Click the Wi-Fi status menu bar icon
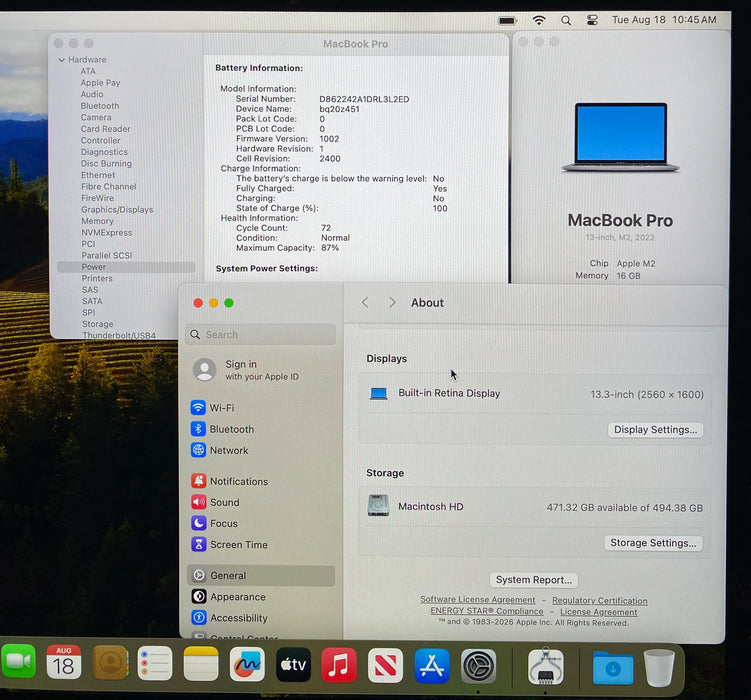Image resolution: width=751 pixels, height=700 pixels. [x=539, y=20]
